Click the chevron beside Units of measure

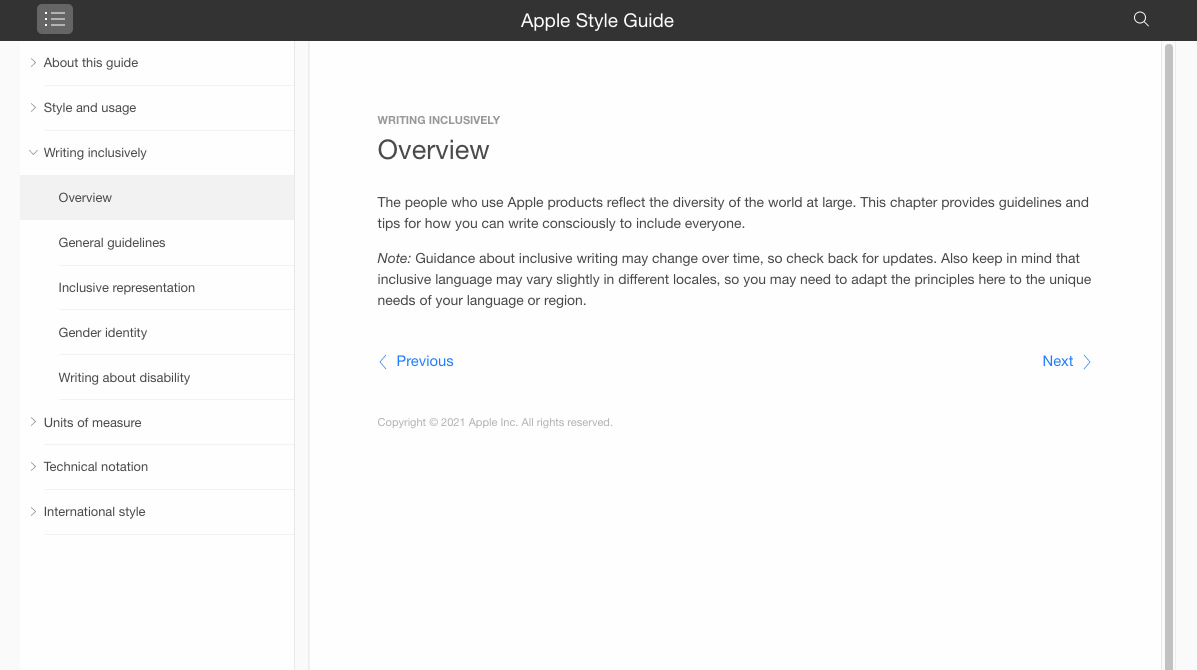(33, 422)
